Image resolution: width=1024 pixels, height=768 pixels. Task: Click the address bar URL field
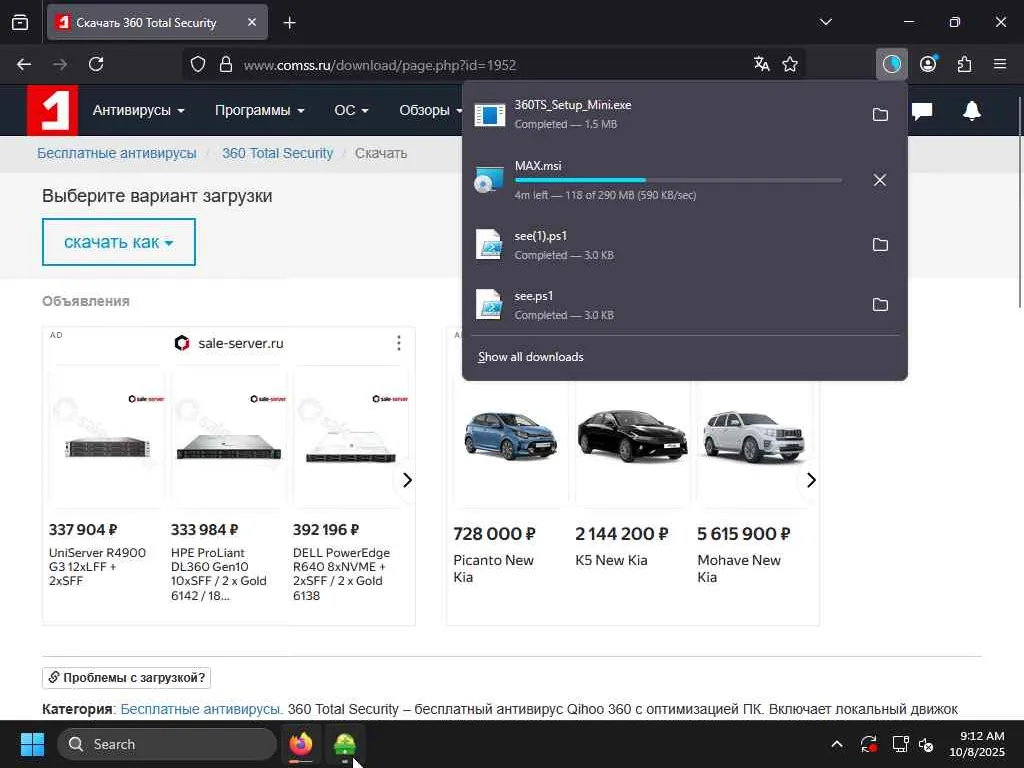[496, 65]
